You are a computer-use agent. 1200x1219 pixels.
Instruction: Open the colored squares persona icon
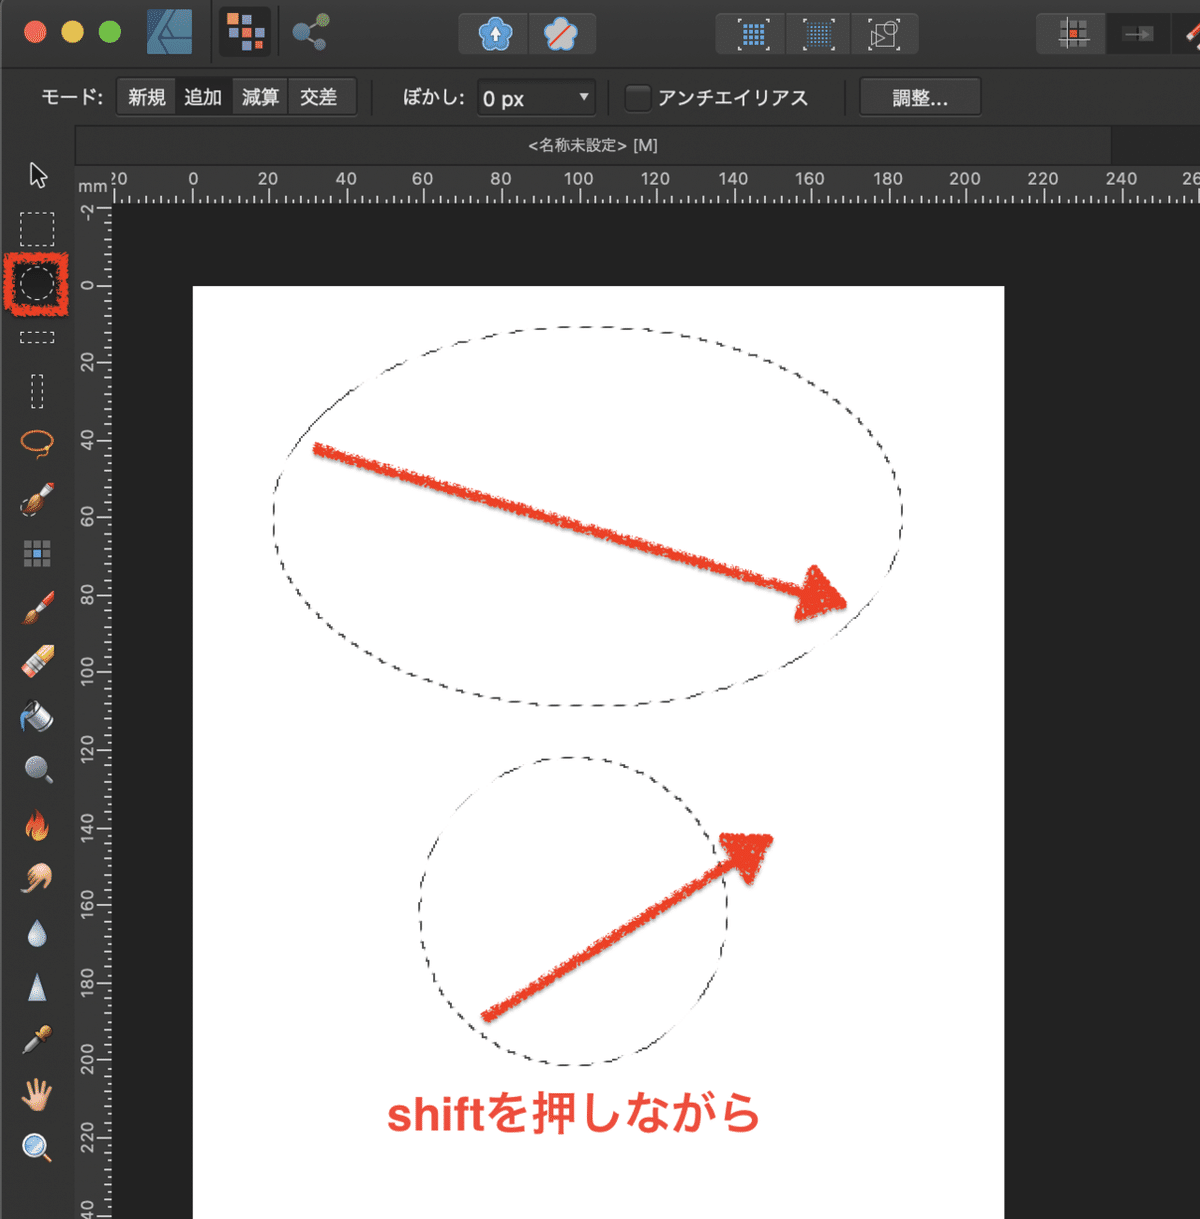tap(245, 32)
